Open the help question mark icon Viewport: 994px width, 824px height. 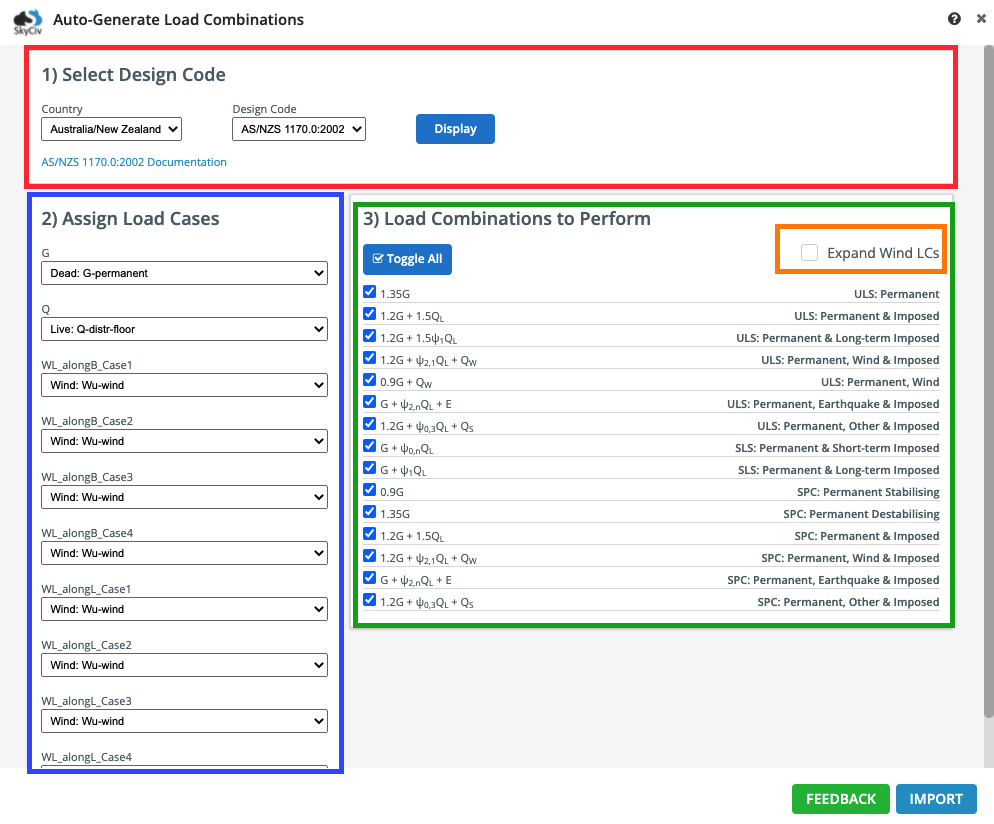click(954, 19)
